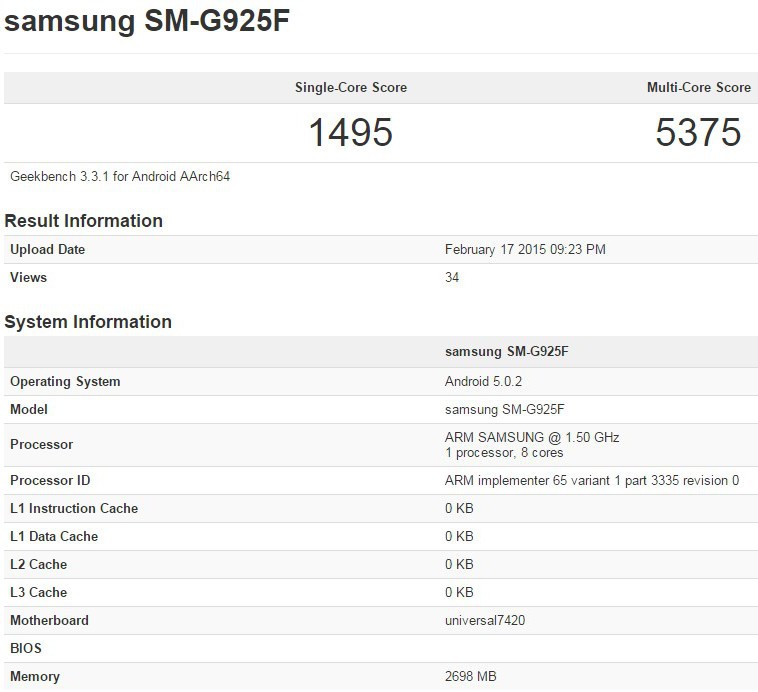Click the 'Operating System' row label

coord(65,382)
